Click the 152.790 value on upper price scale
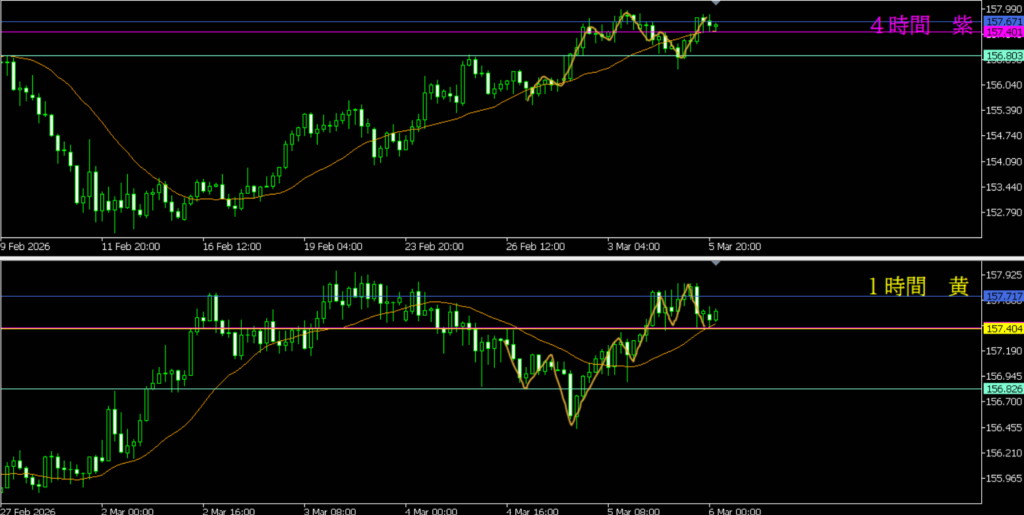 coord(1003,213)
